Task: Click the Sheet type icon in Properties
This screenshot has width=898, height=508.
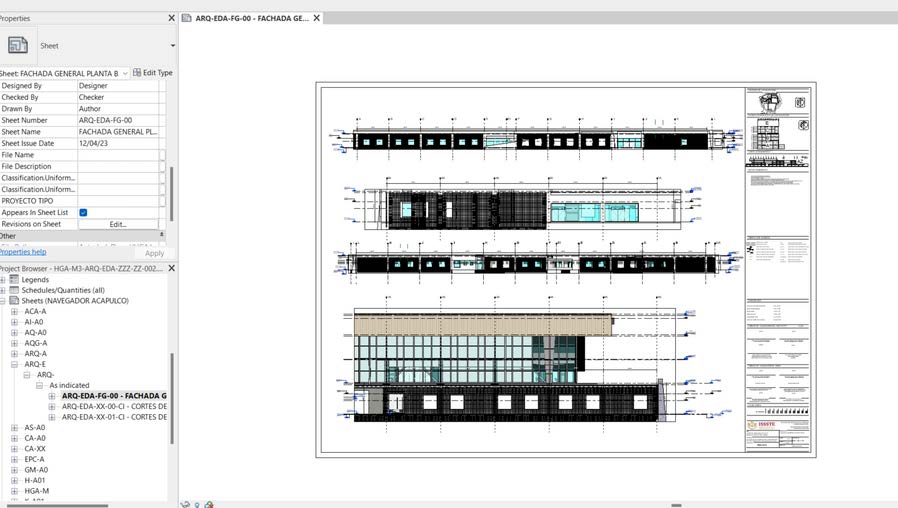Action: (x=18, y=45)
